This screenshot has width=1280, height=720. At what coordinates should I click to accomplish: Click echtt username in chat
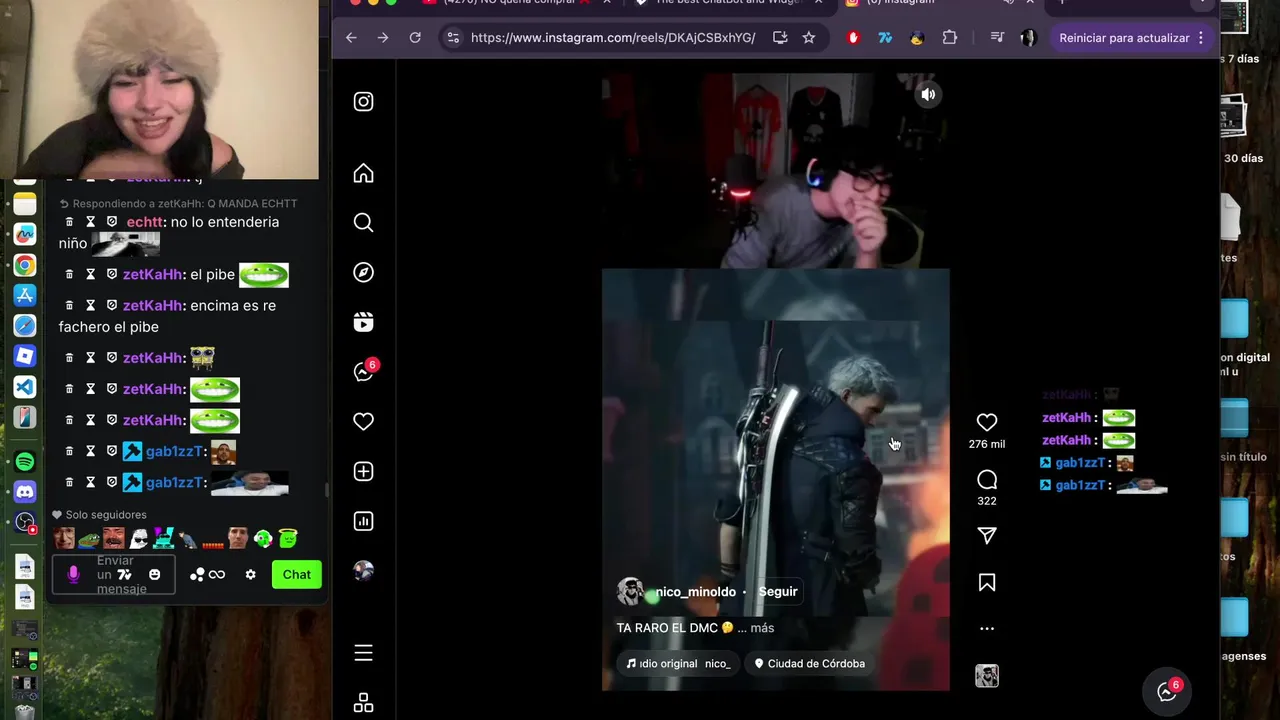[x=145, y=222]
